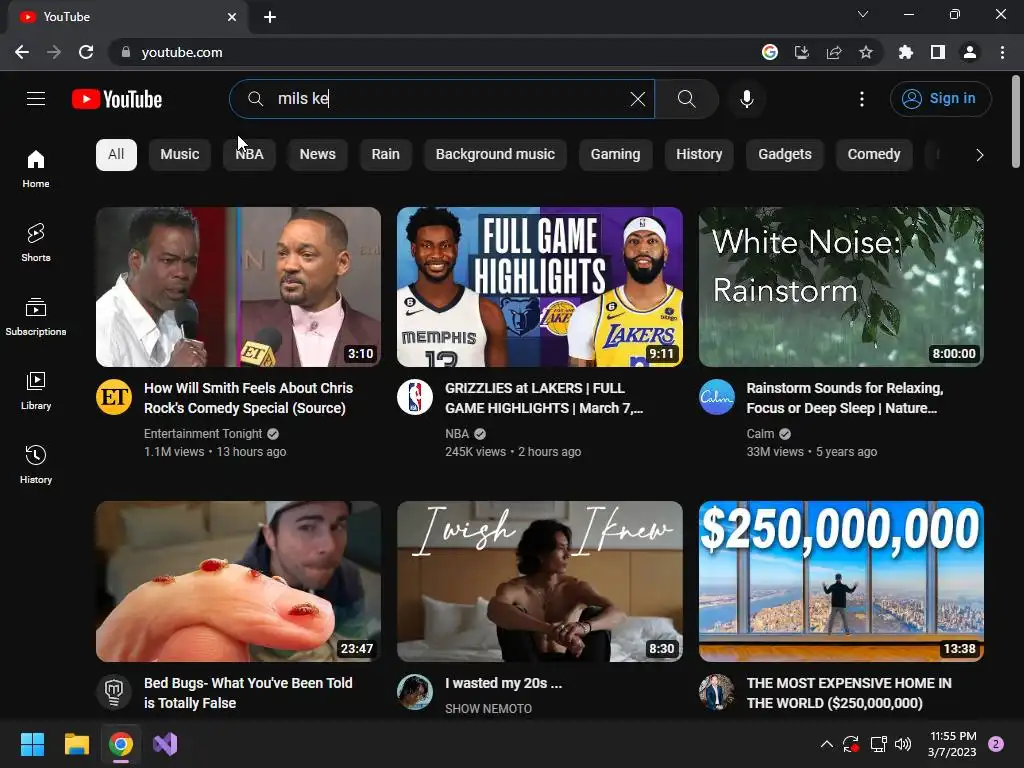Open the Bed Bugs video thumbnail
This screenshot has height=768, width=1024.
coord(238,581)
